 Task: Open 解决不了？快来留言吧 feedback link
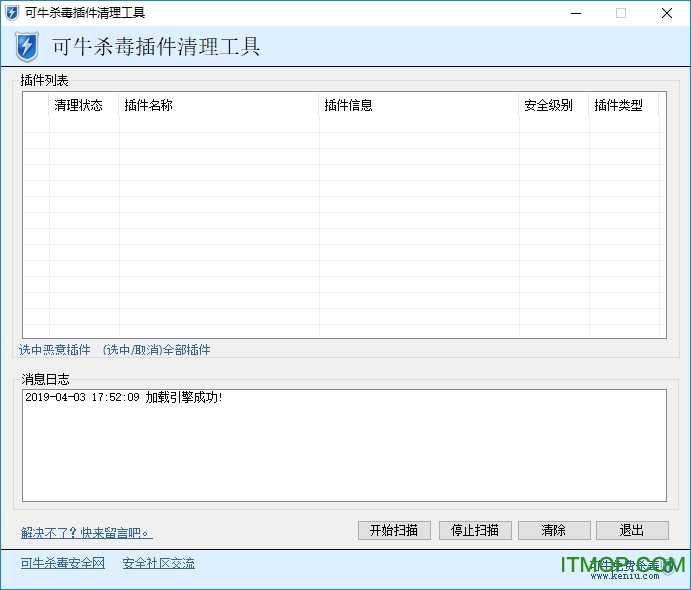(86, 533)
